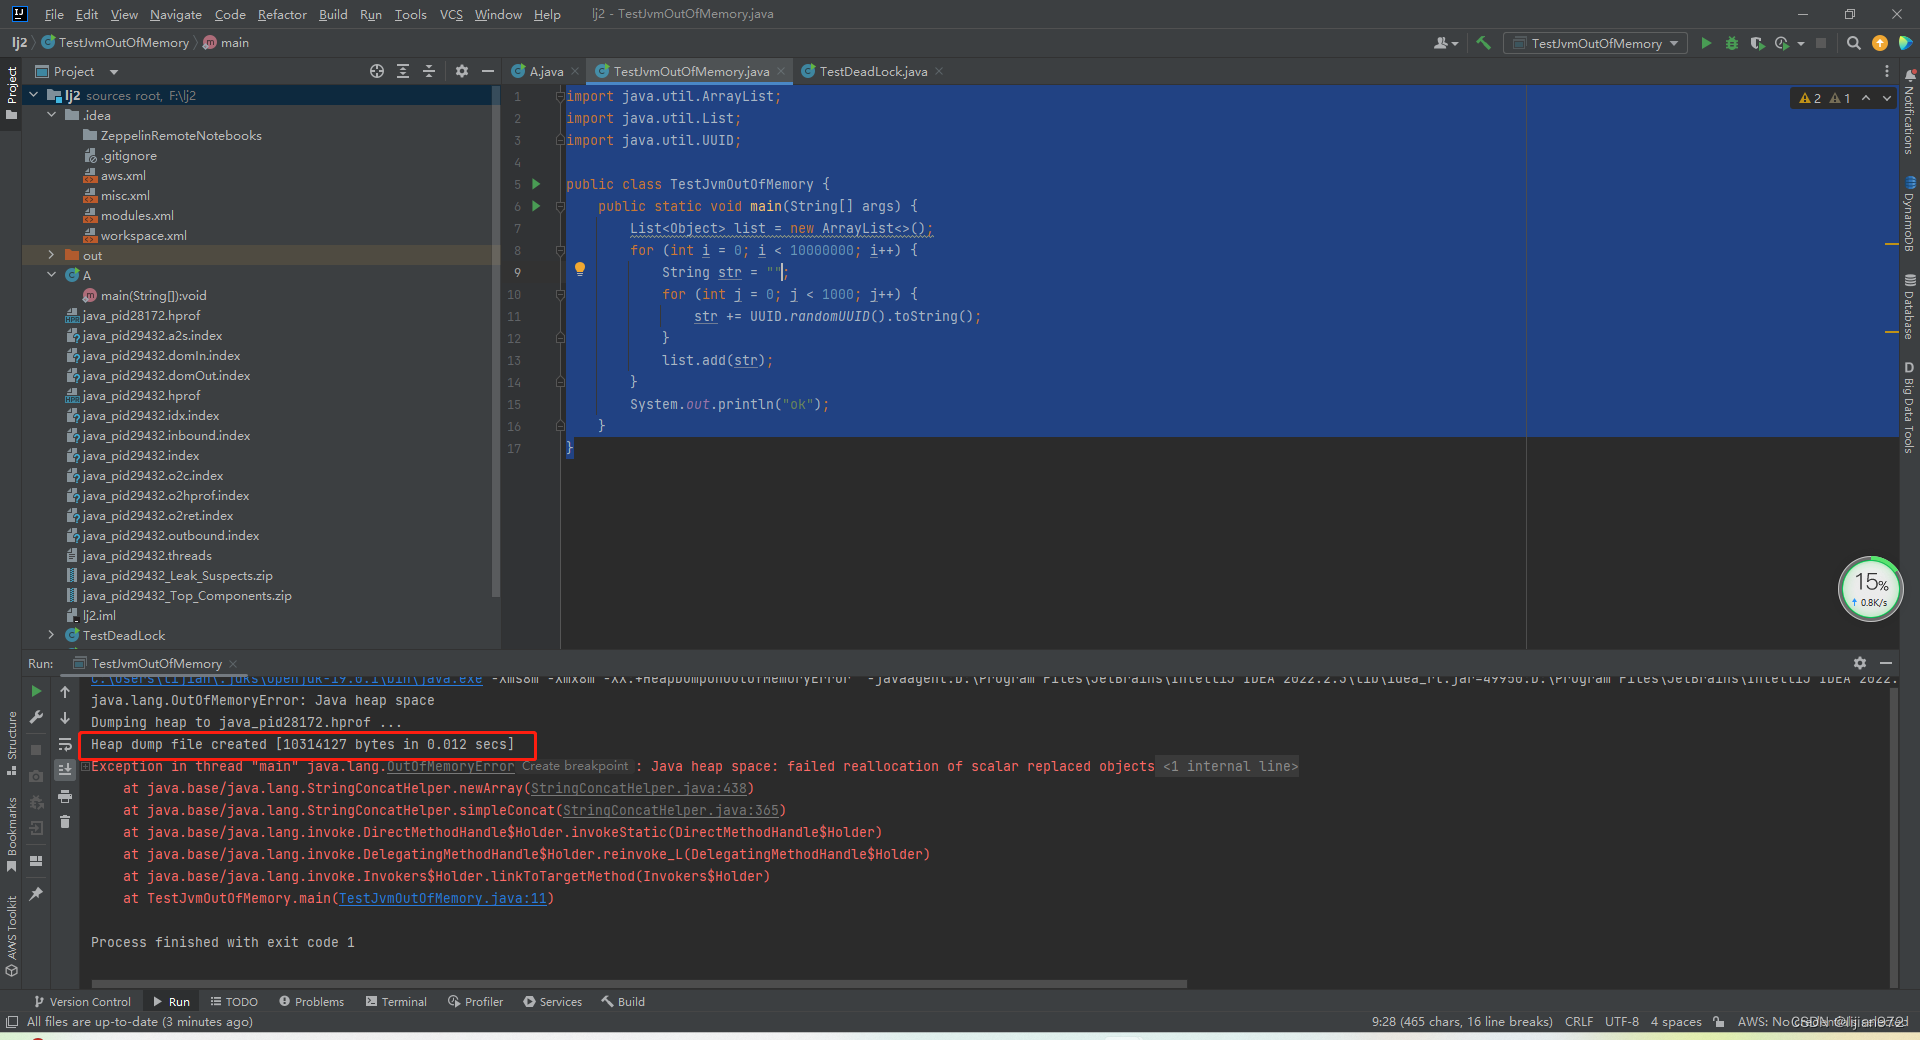The width and height of the screenshot is (1920, 1040).
Task: Open profiler run options dropdown arrow
Action: [x=1801, y=43]
